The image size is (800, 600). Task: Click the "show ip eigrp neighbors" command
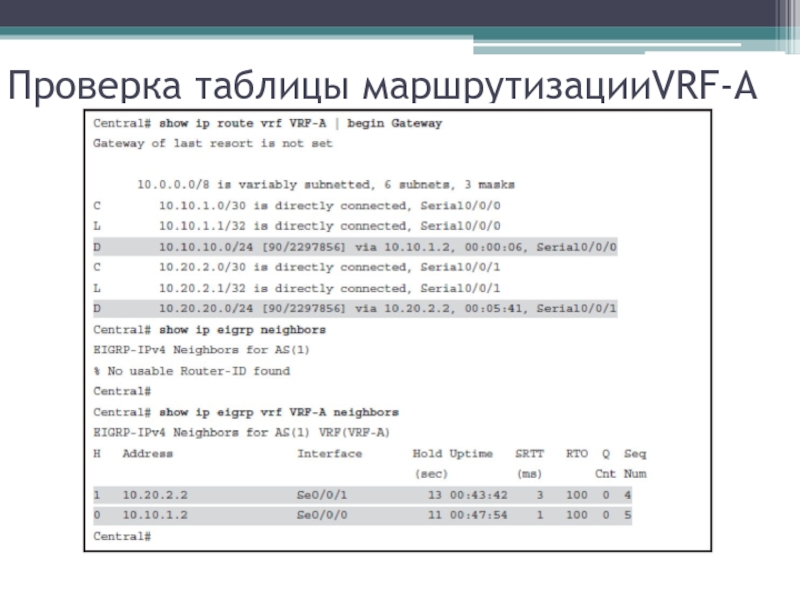(x=242, y=329)
